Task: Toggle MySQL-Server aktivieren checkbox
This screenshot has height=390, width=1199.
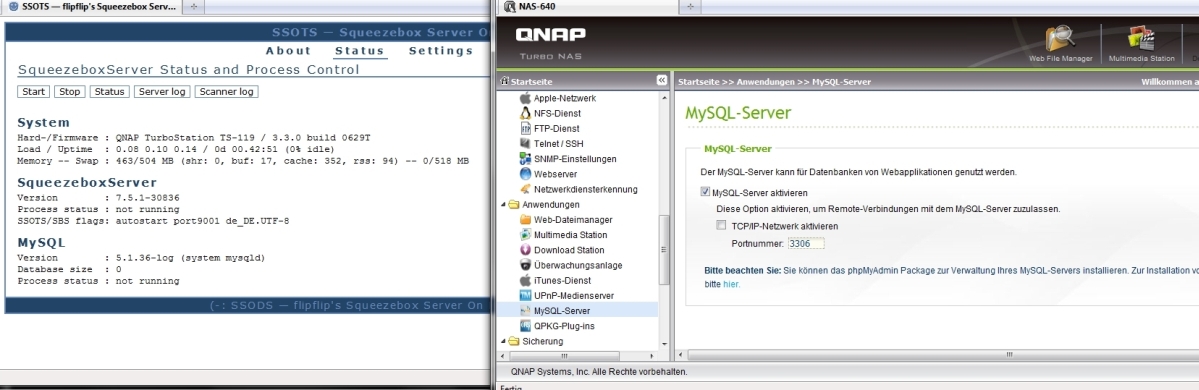Action: 705,193
